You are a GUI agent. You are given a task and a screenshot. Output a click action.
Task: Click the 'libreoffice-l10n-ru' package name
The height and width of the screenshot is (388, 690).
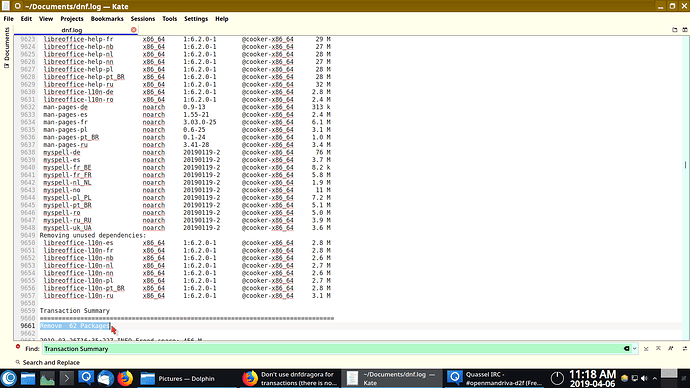(78, 296)
